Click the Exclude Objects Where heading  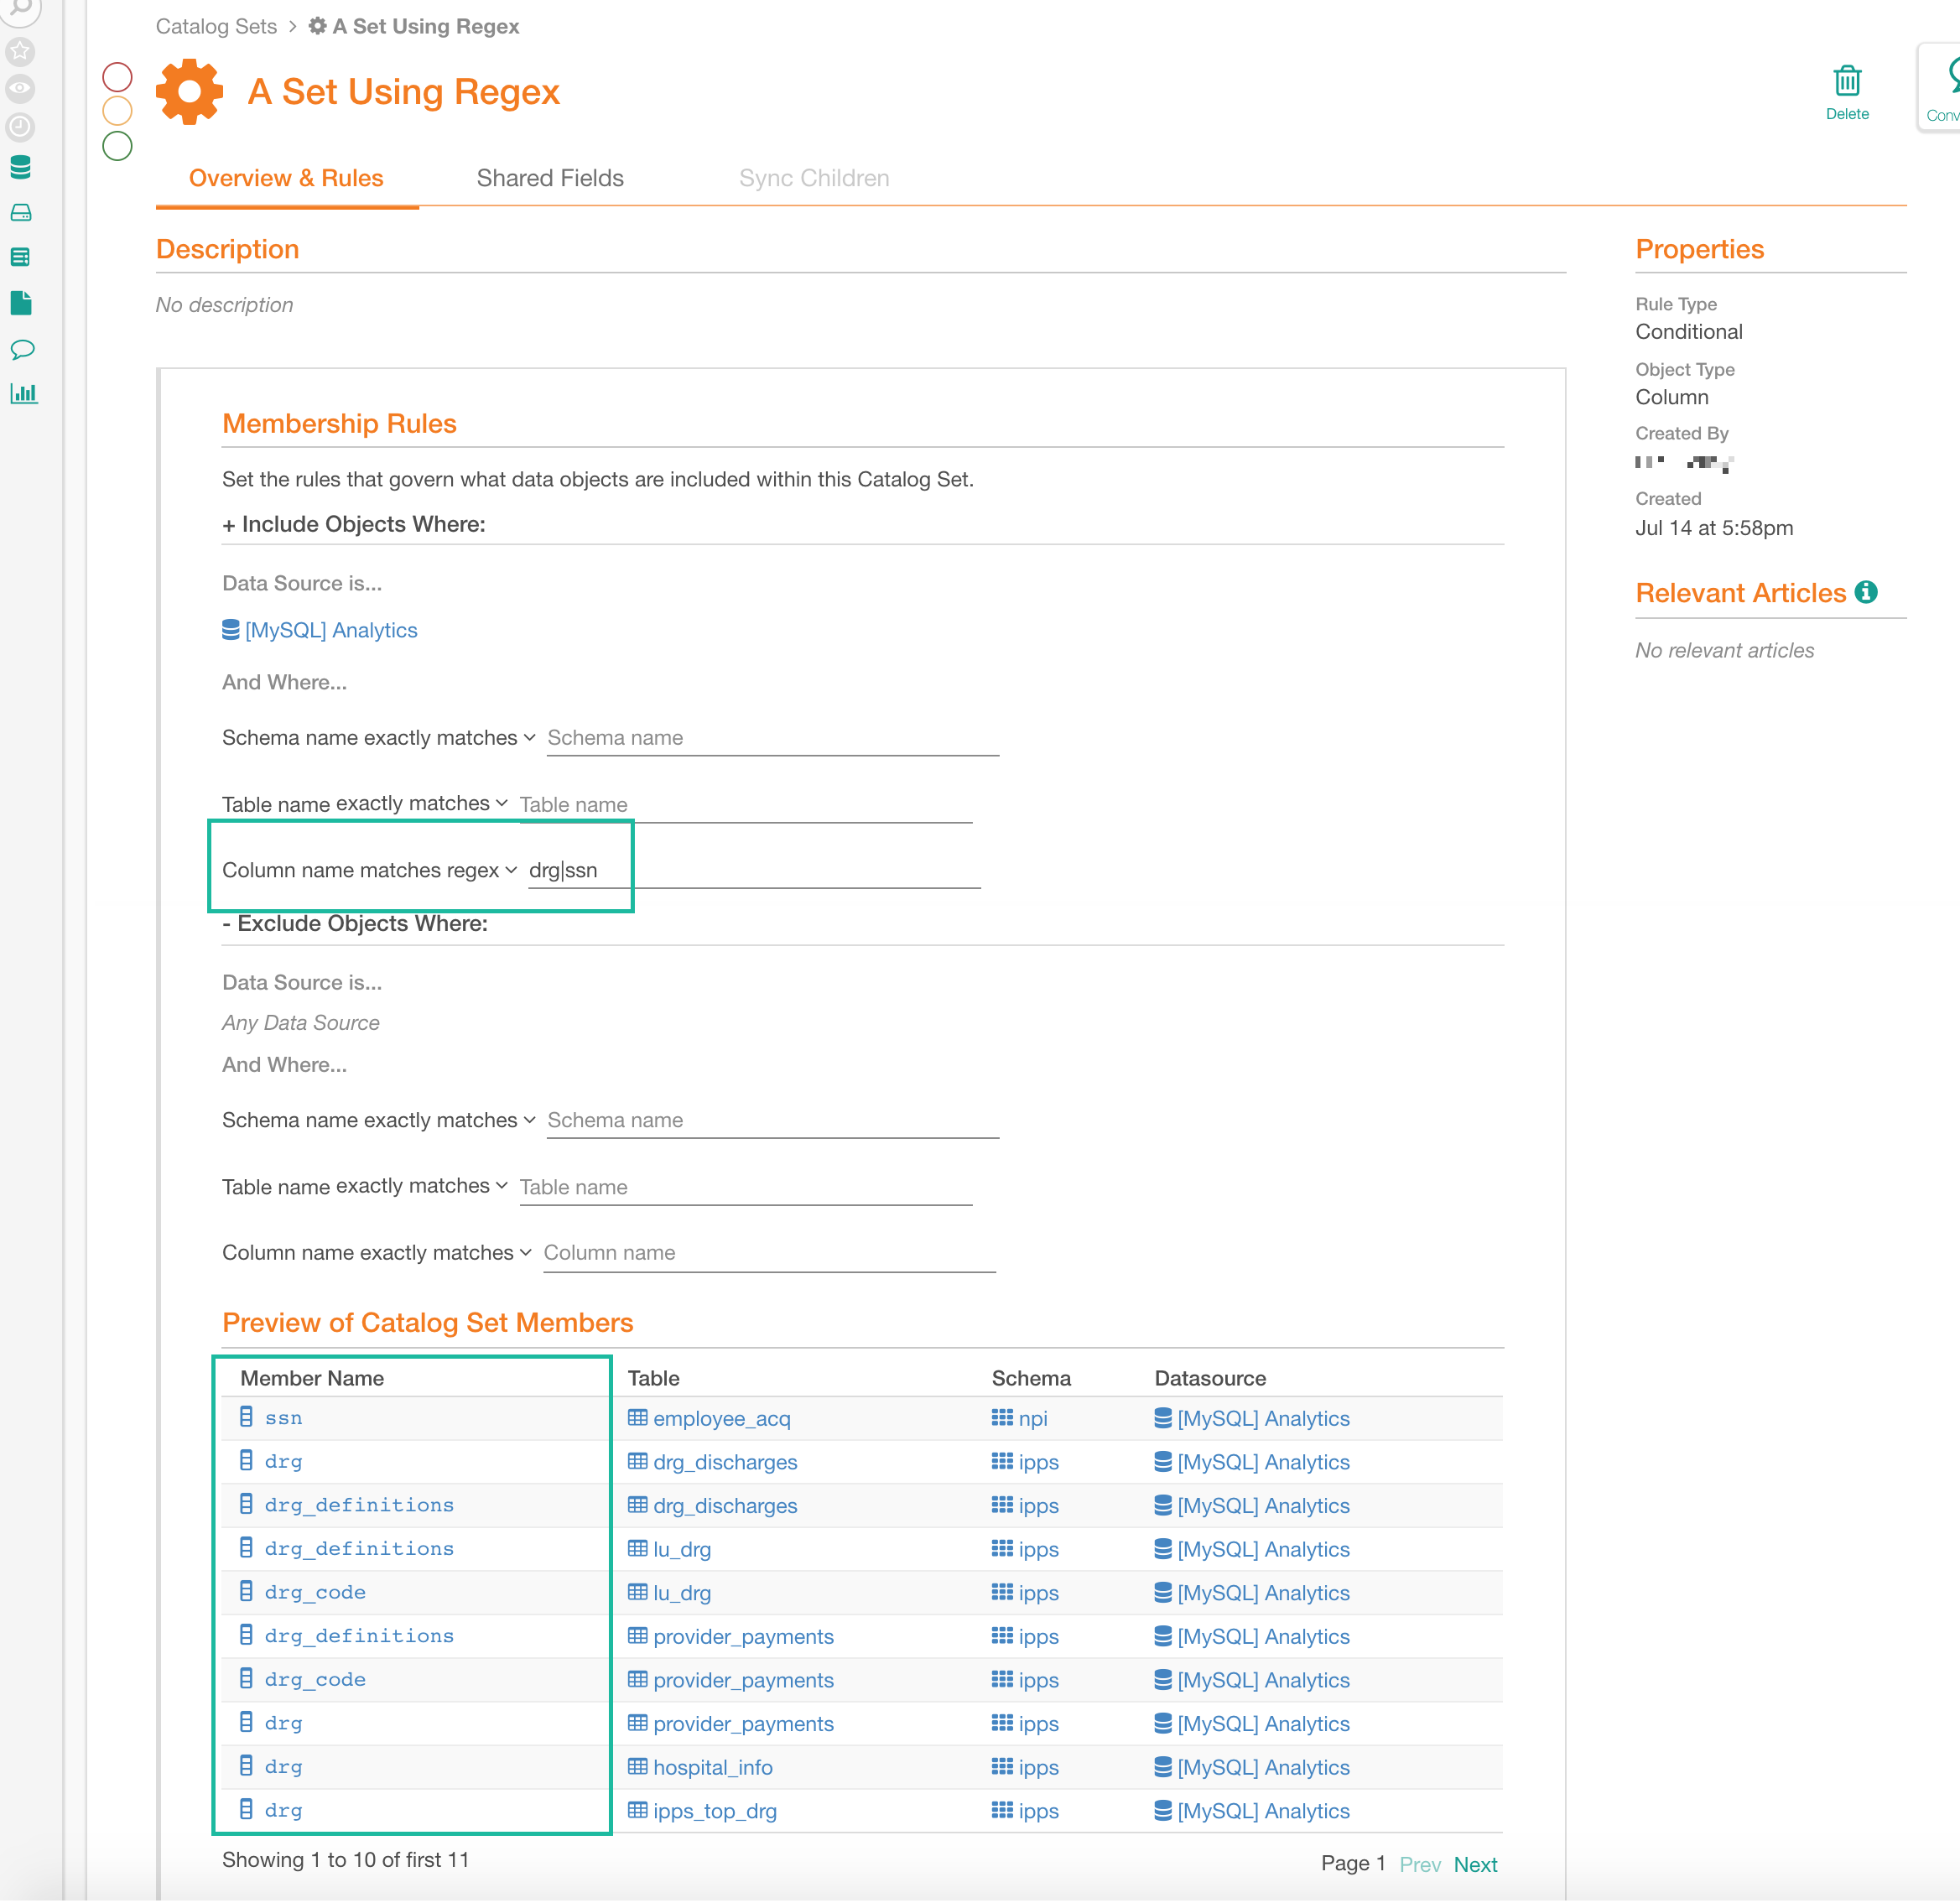click(x=355, y=923)
